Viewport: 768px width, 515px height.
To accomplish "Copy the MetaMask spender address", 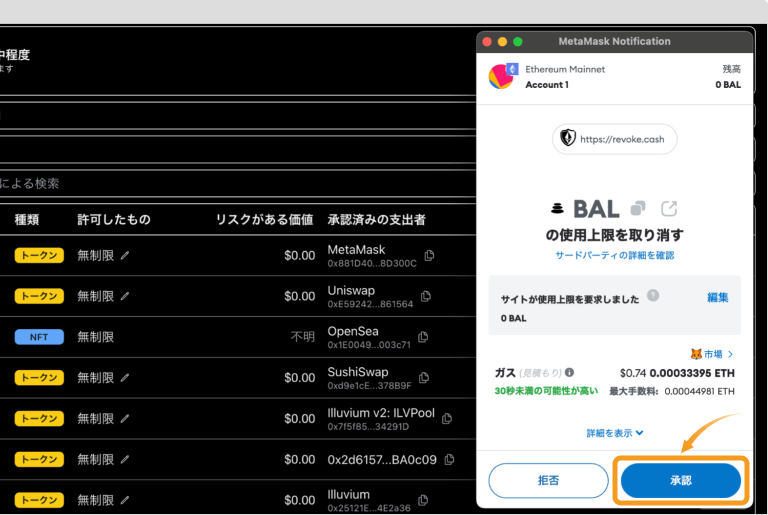I will (430, 255).
